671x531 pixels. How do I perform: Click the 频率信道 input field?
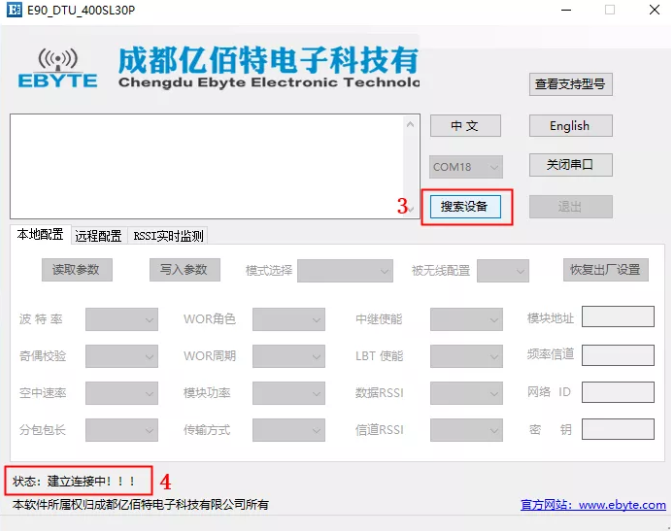(x=618, y=355)
